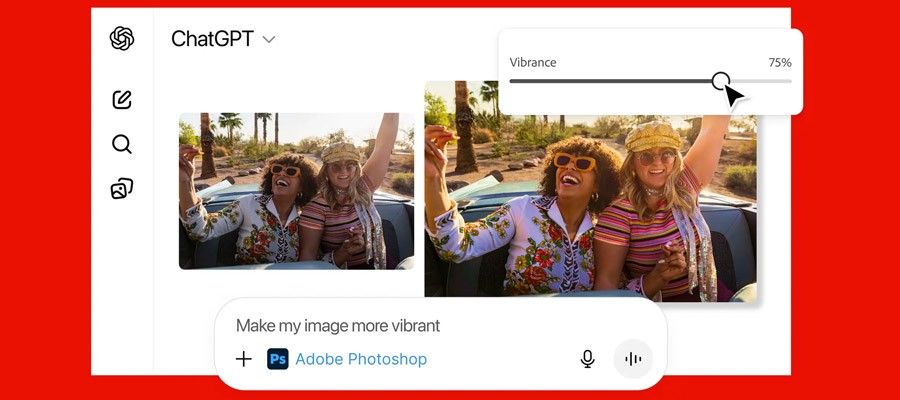900x400 pixels.
Task: Expand the ChatGPT model chevron
Action: (x=269, y=40)
